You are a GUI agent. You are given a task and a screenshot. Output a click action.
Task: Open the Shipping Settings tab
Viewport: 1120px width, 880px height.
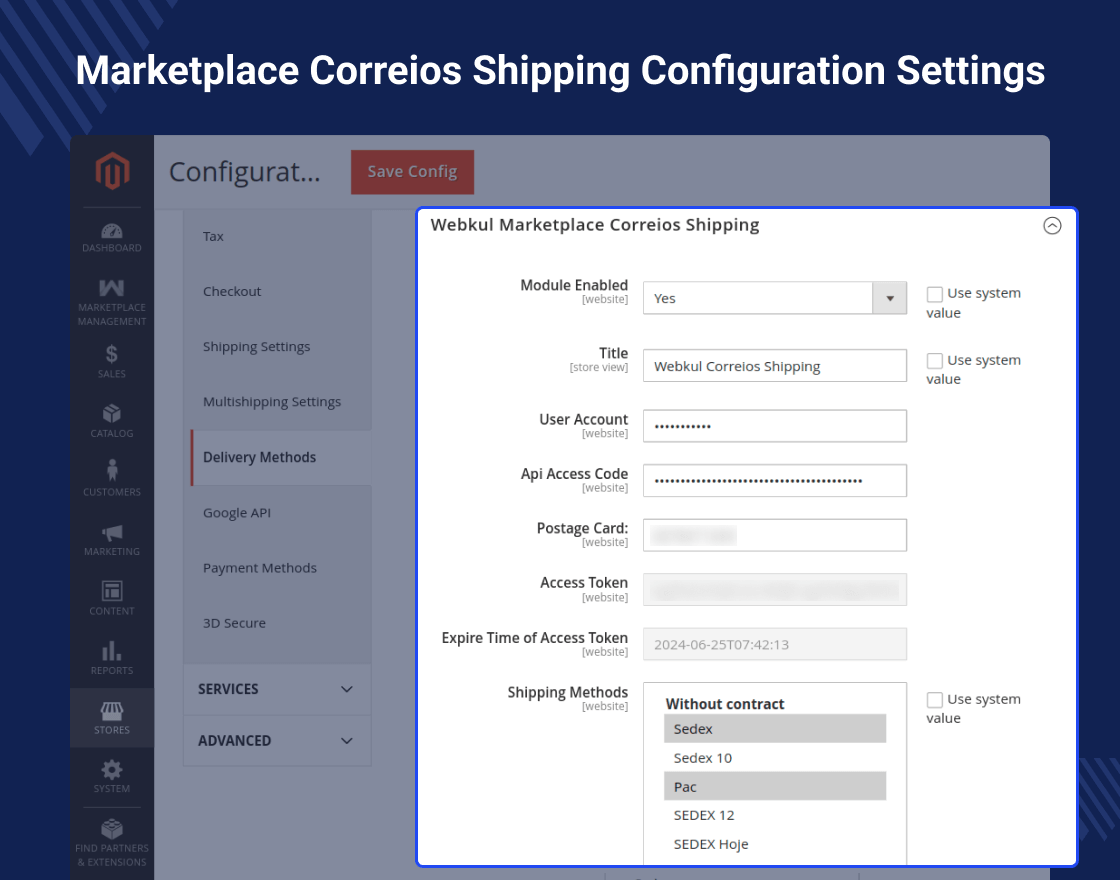pos(277,346)
